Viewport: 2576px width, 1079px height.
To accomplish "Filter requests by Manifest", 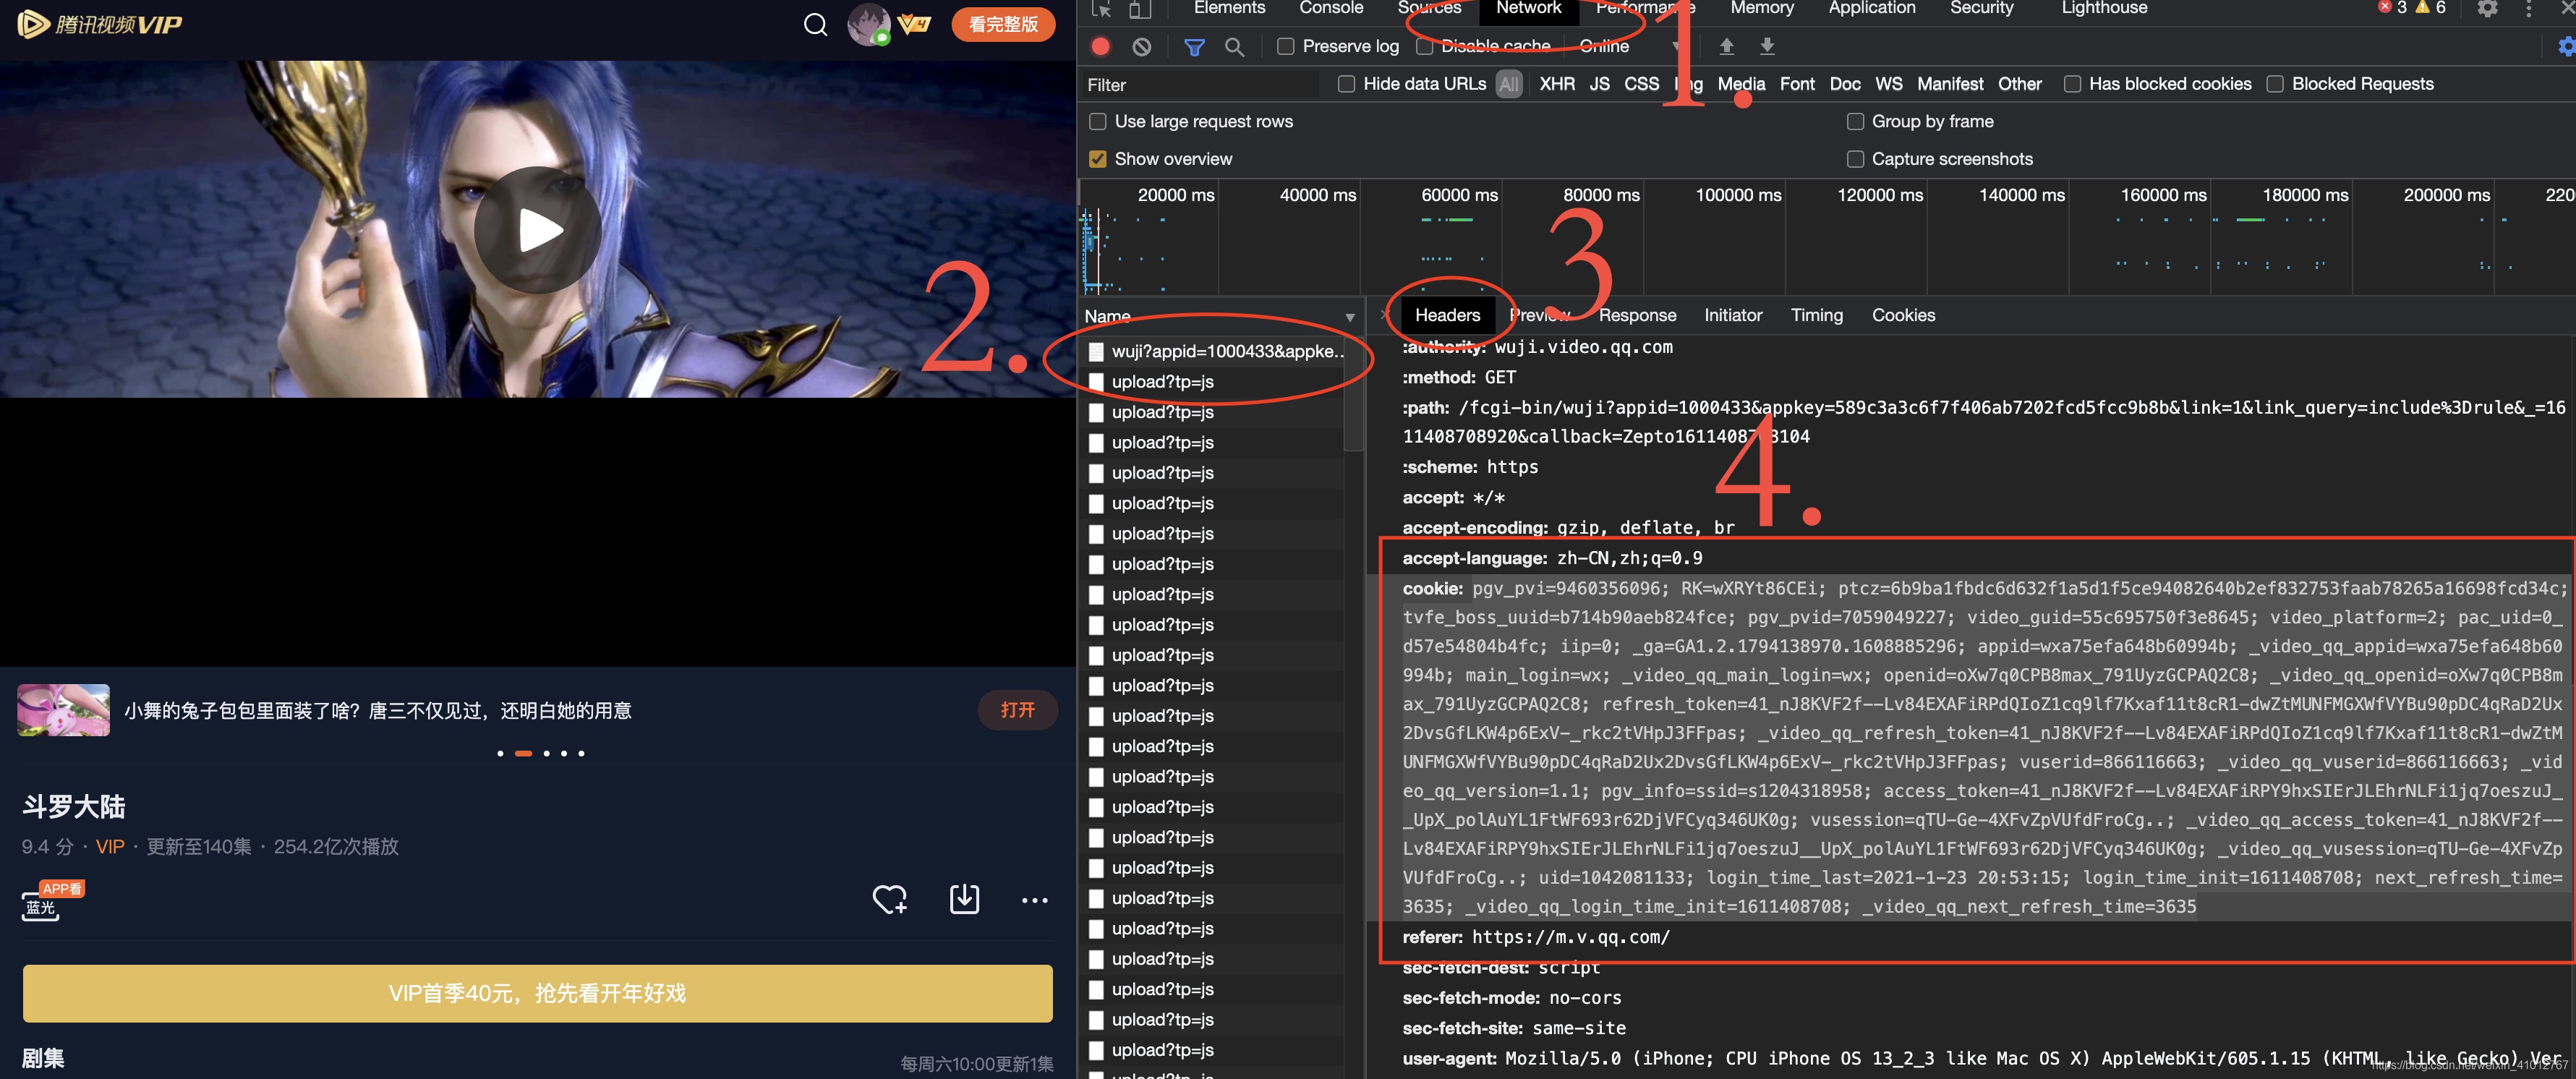I will (1949, 84).
